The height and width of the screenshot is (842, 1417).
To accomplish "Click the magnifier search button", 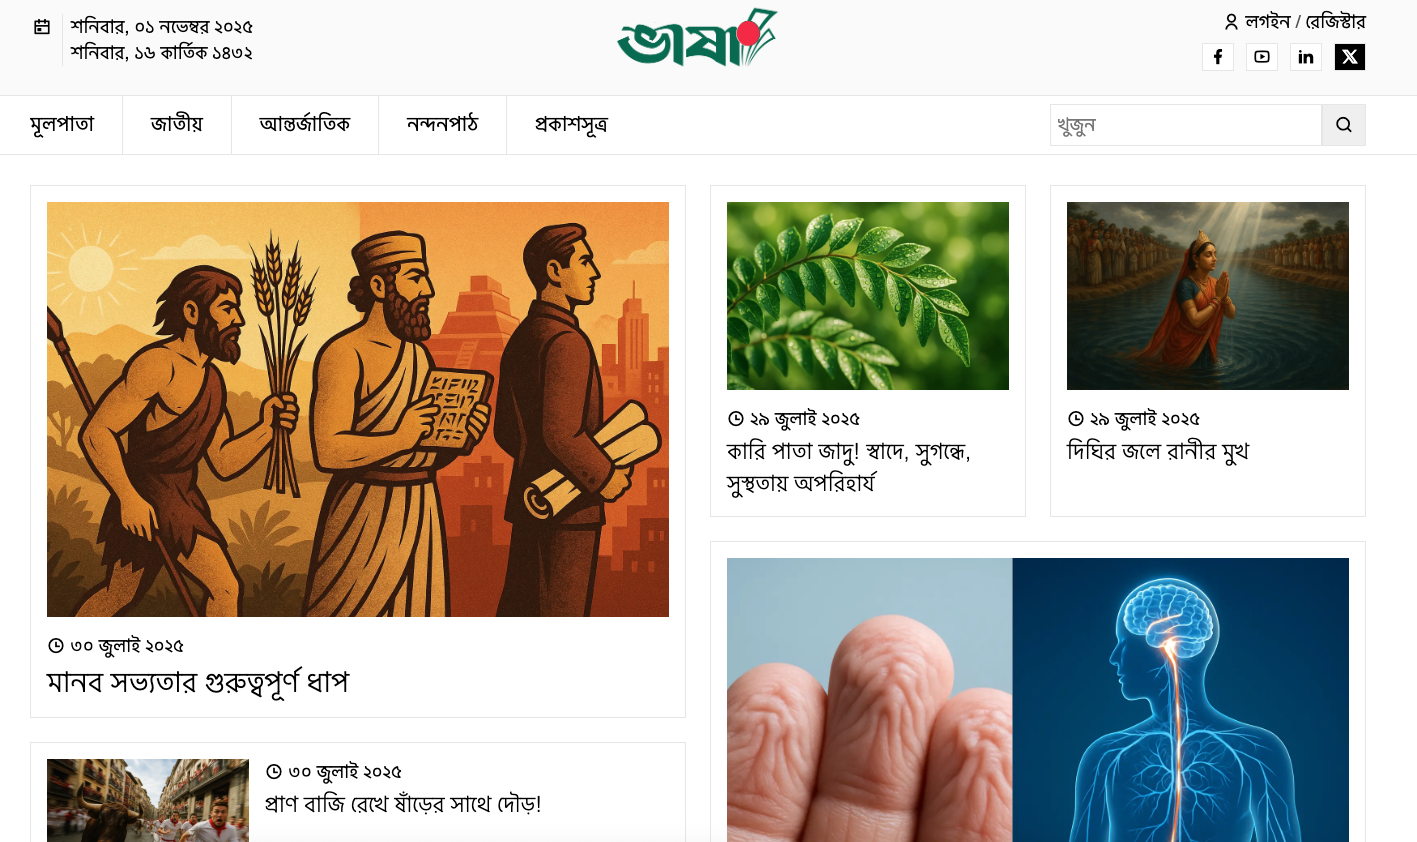I will click(x=1343, y=125).
